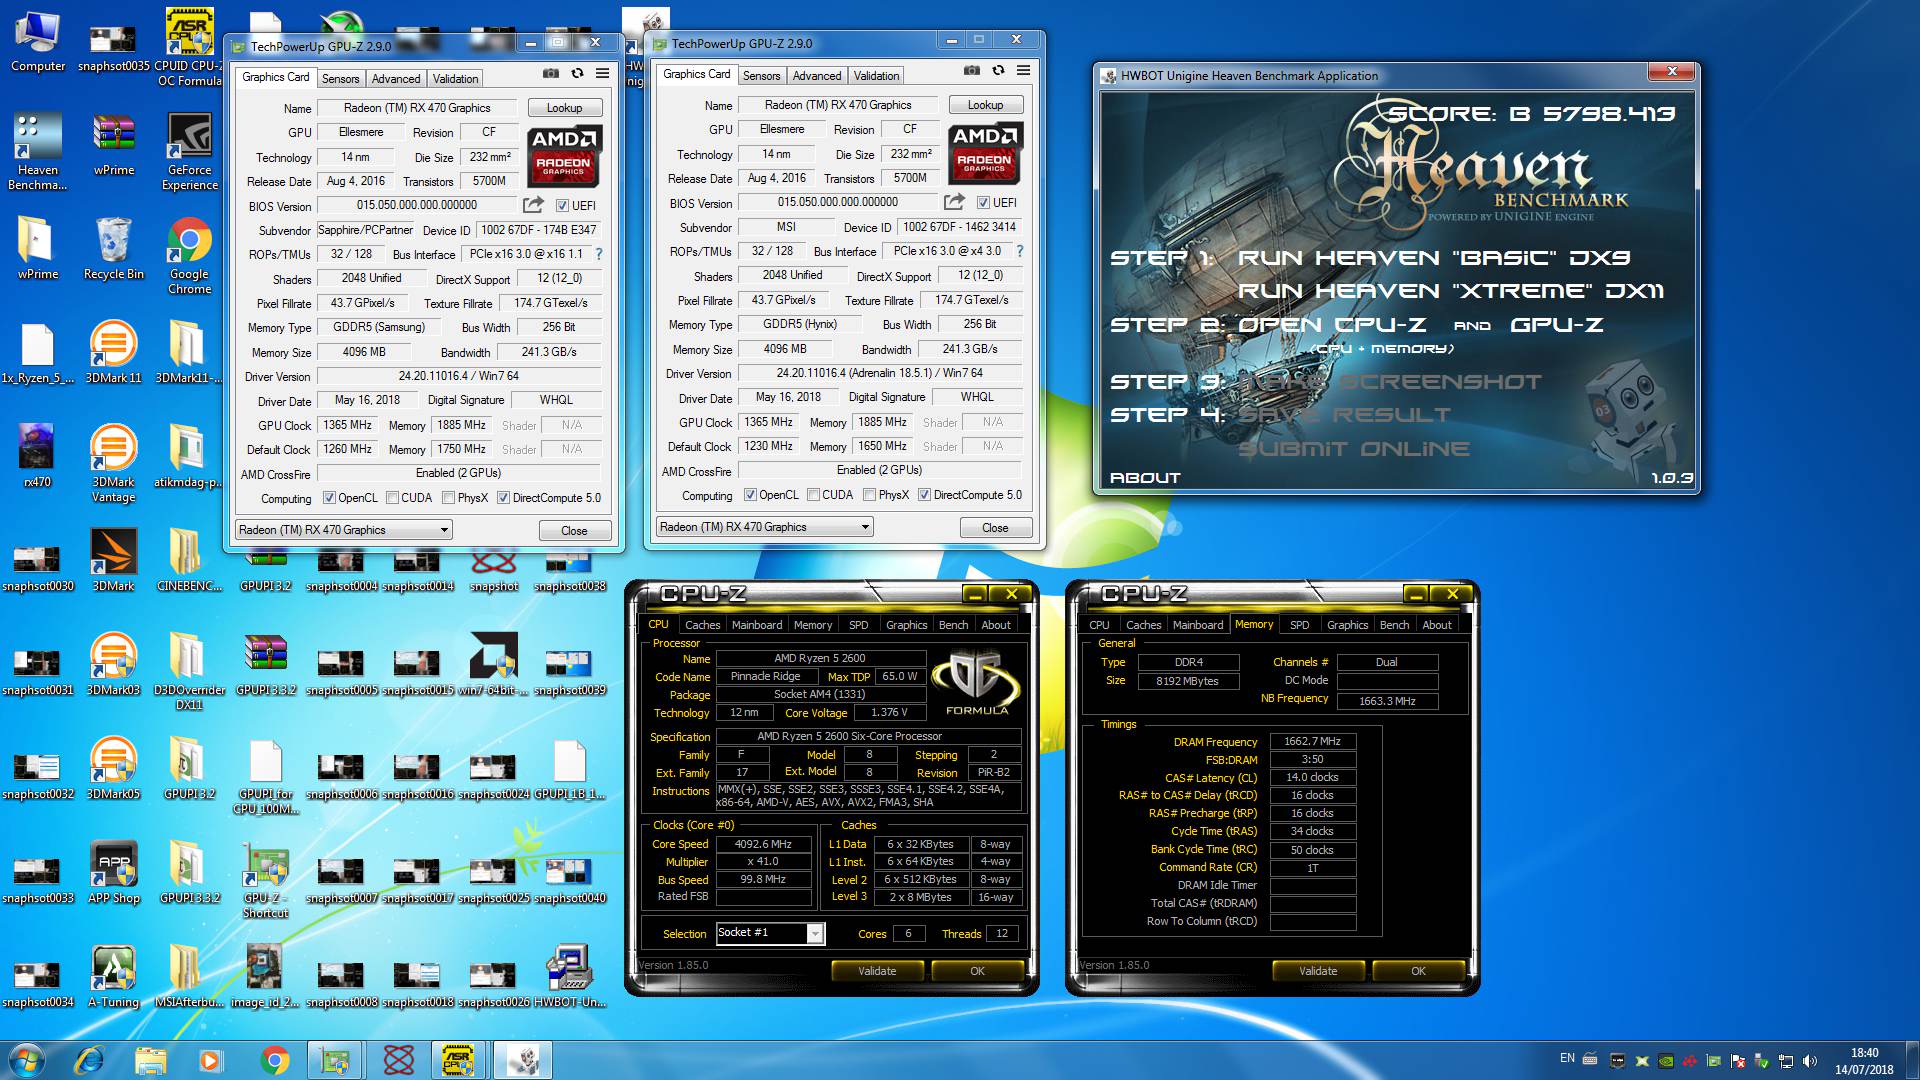Open 3DMark 11 desktop shortcut
Viewport: 1920px width, 1080px height.
114,352
